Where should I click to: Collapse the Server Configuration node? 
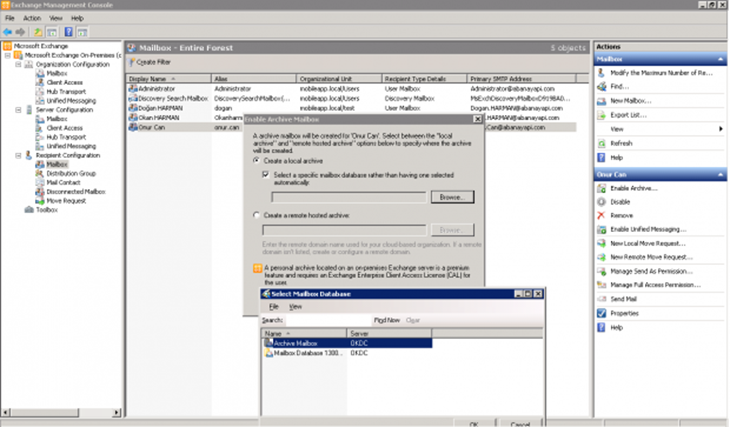pyautogui.click(x=18, y=110)
